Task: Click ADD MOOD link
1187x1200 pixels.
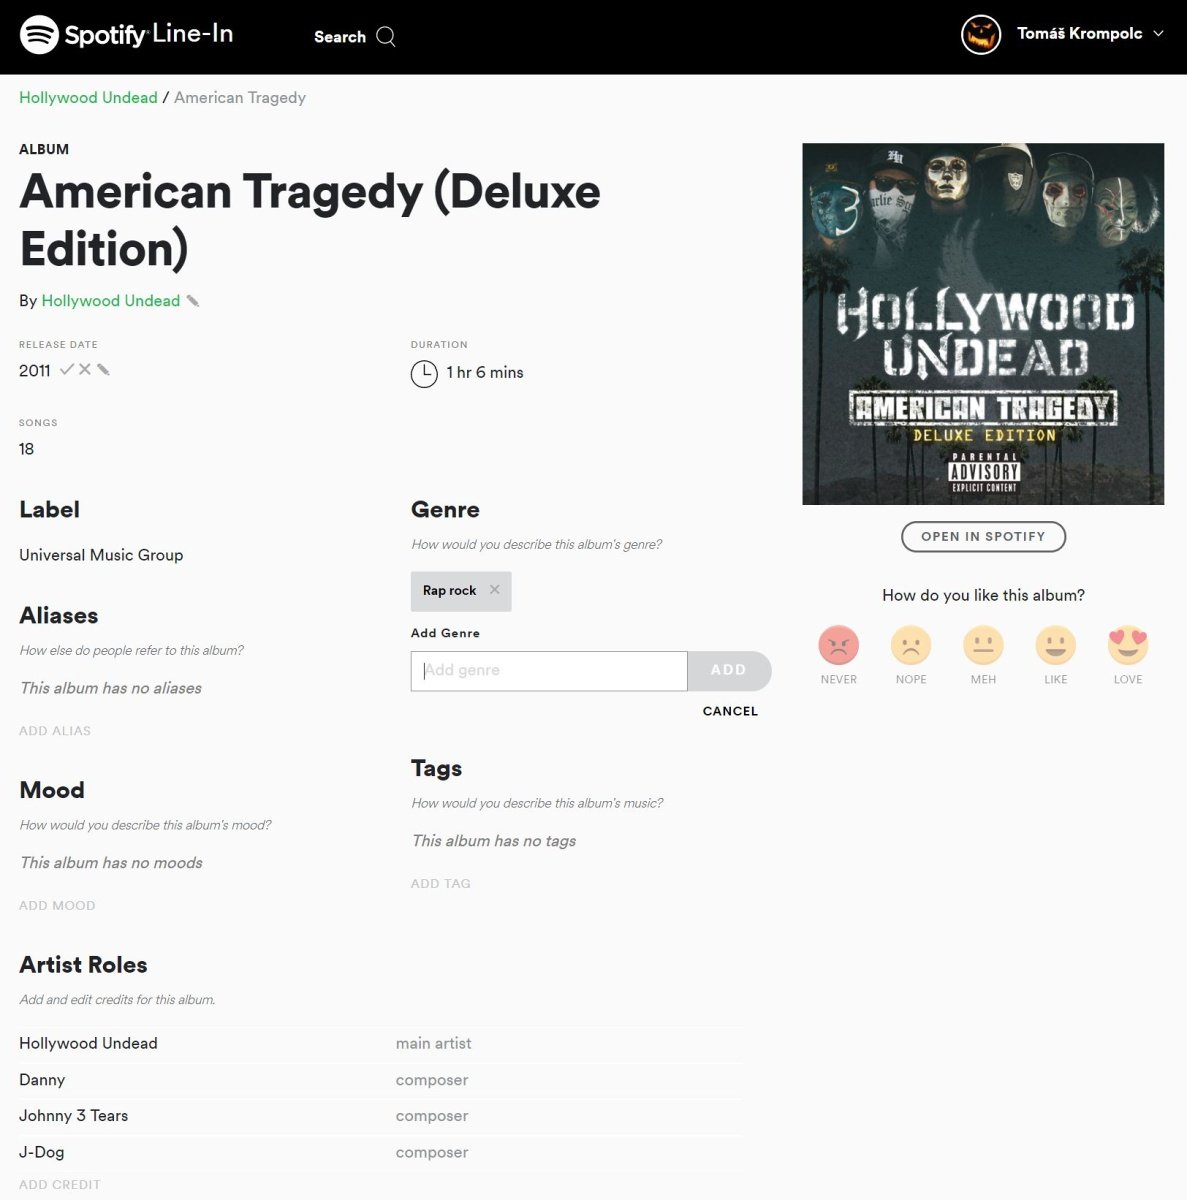Action: 57,905
